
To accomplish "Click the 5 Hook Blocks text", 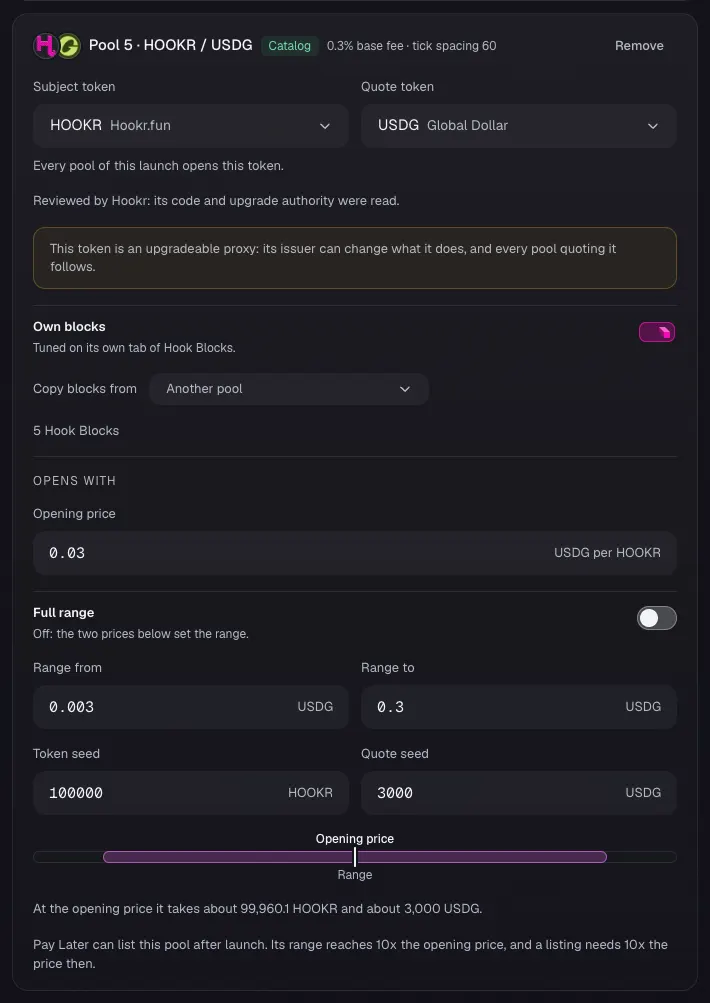I will coord(76,430).
